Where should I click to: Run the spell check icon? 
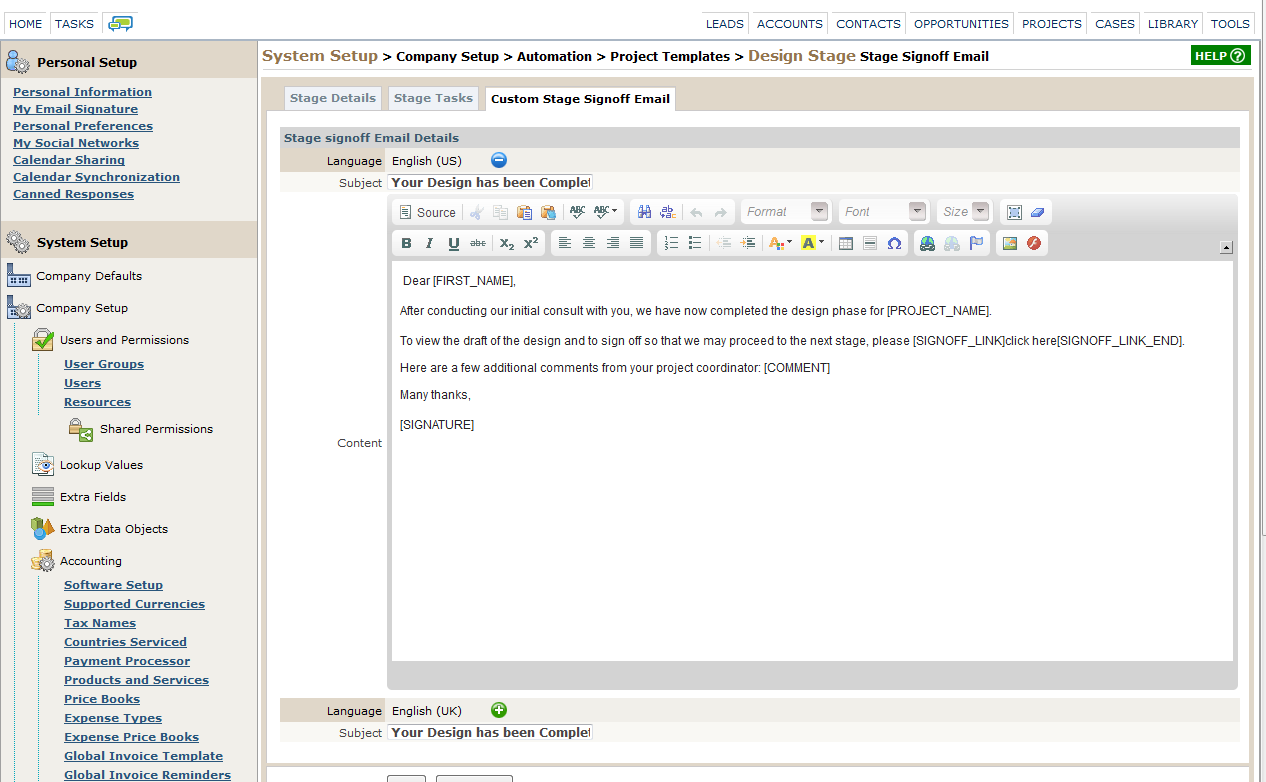(x=577, y=212)
